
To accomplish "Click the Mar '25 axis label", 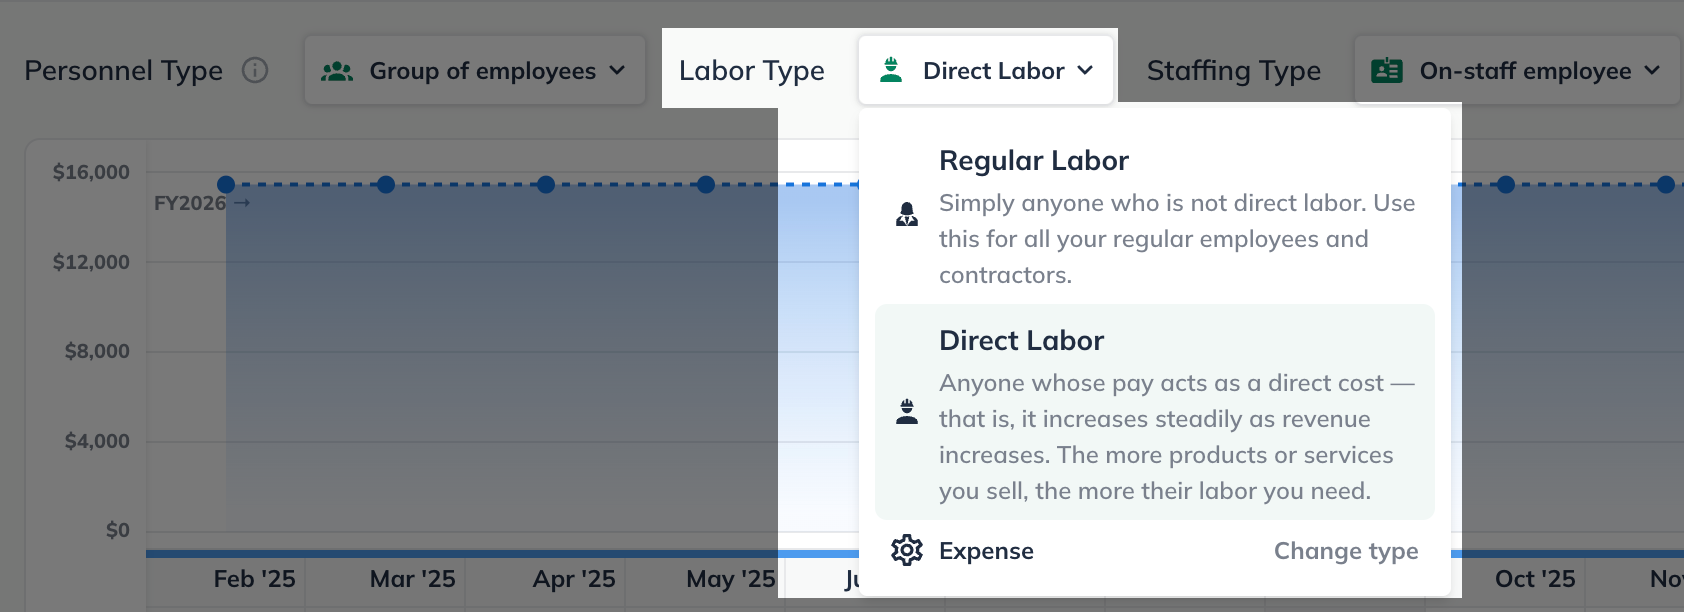I will (415, 578).
